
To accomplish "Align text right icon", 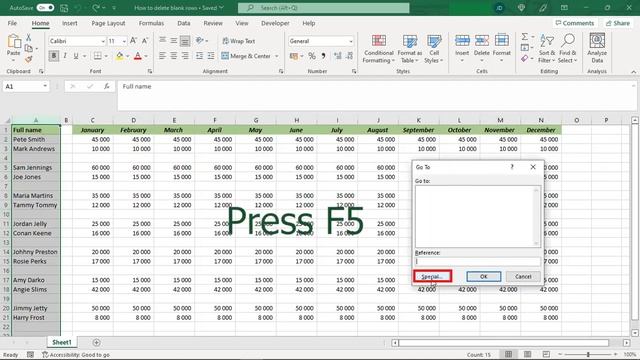I will [x=185, y=56].
